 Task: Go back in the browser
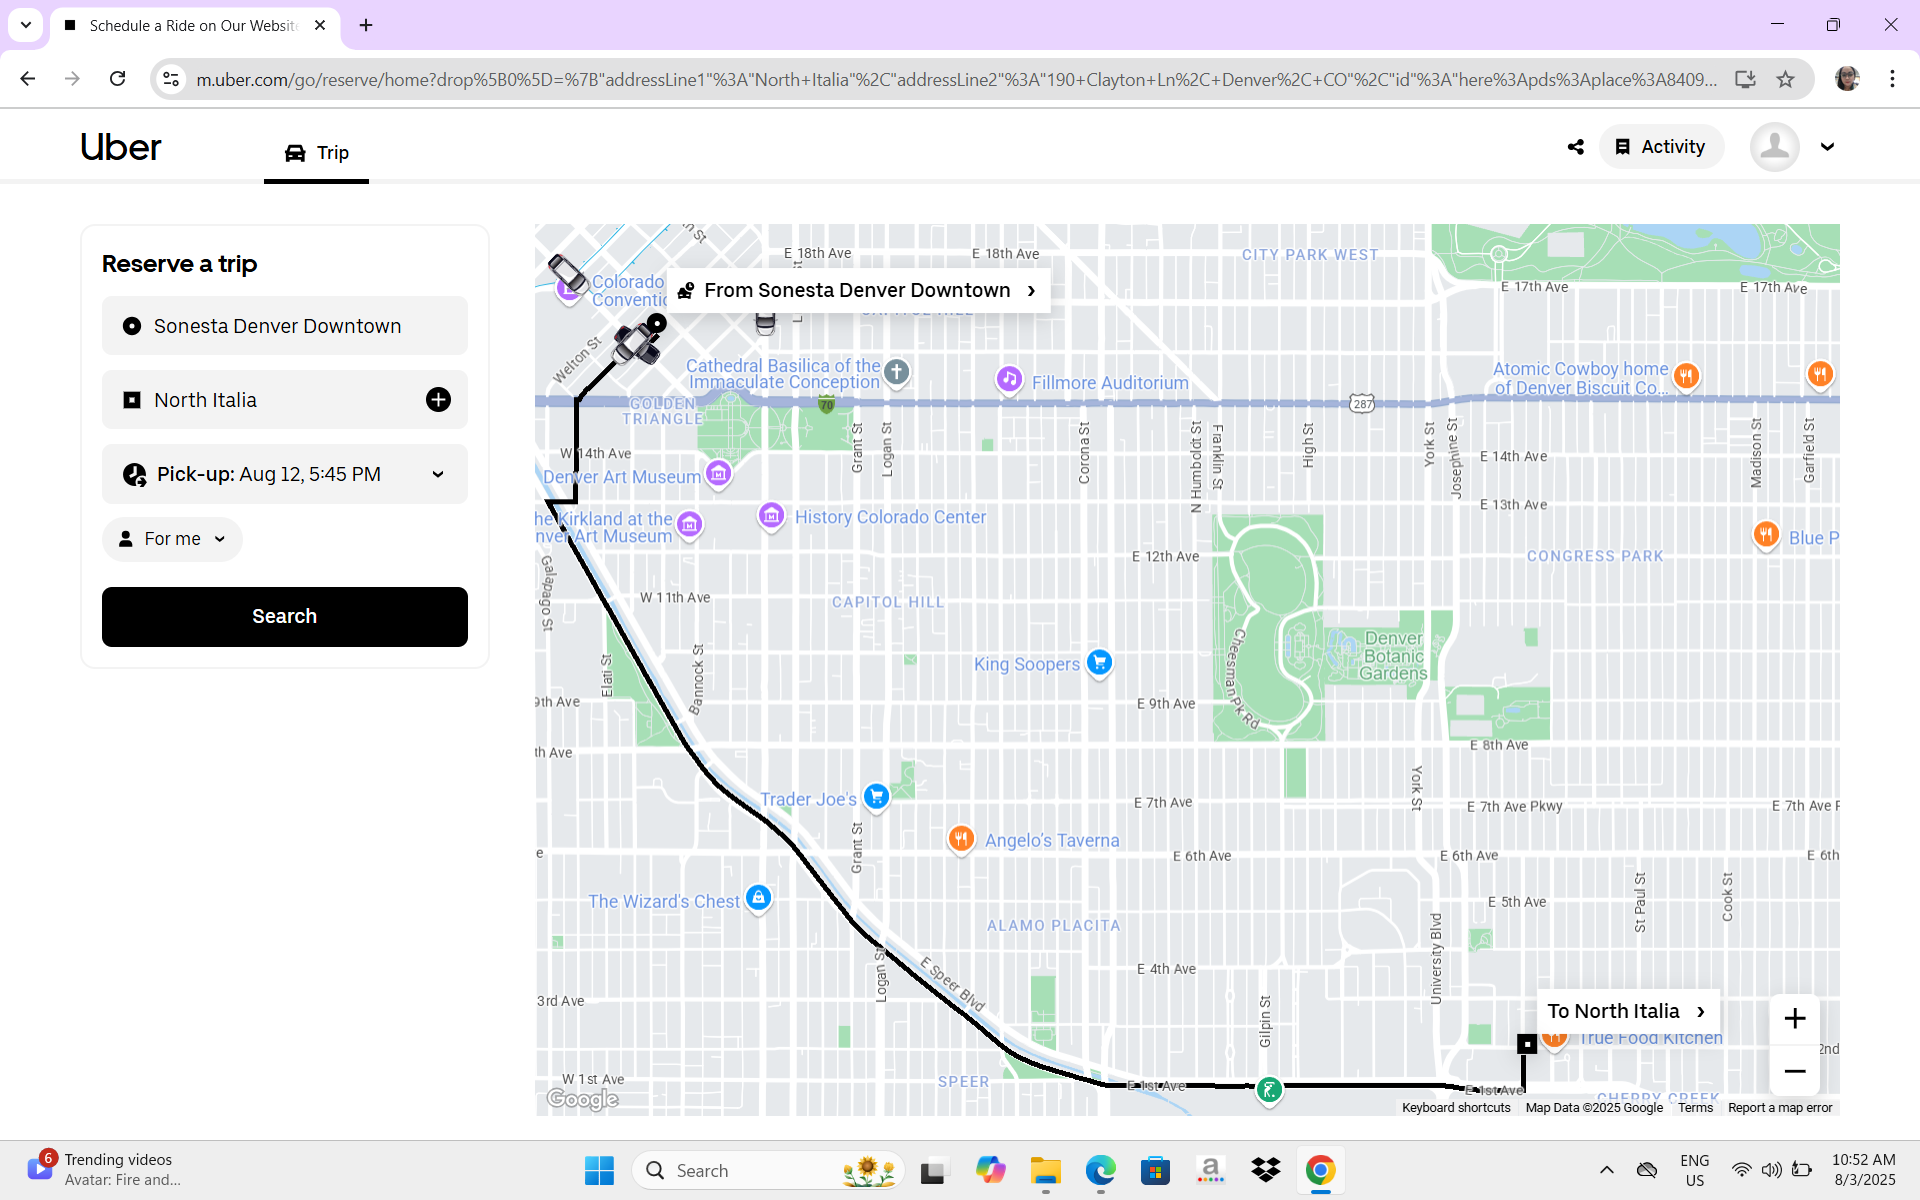click(x=28, y=79)
